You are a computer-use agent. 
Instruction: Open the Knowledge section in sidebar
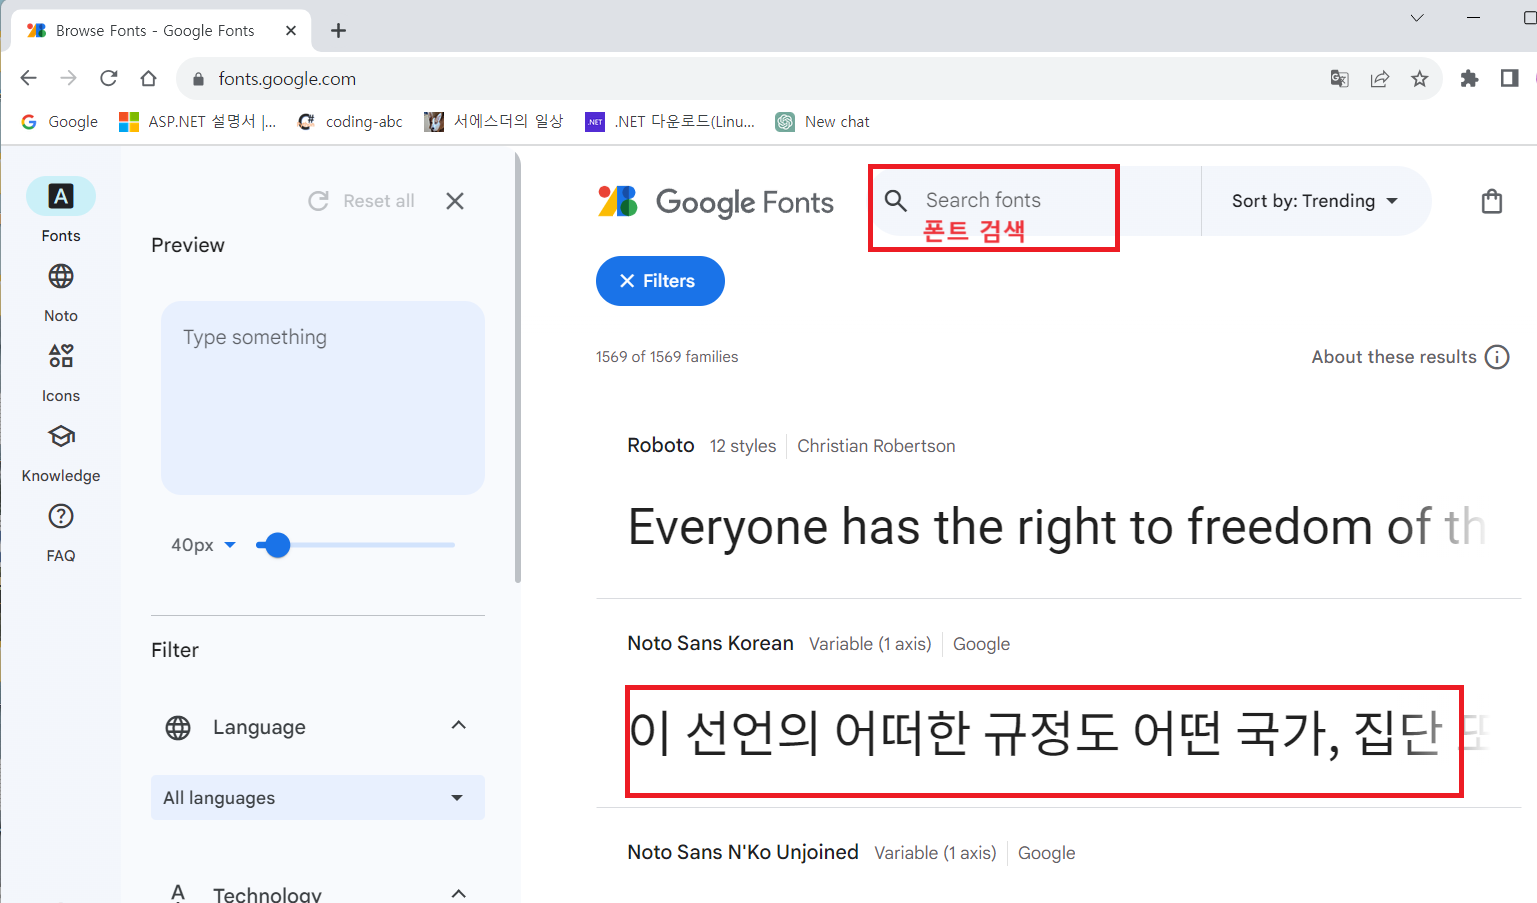tap(61, 452)
